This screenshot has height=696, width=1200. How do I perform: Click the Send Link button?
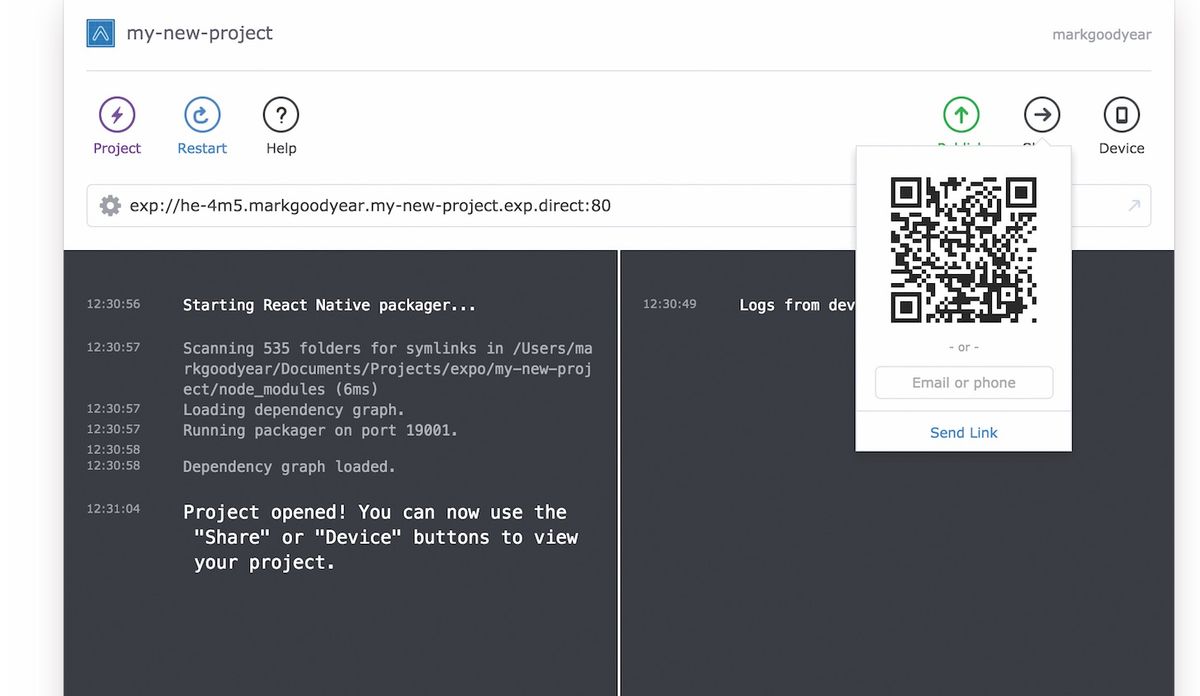point(963,432)
